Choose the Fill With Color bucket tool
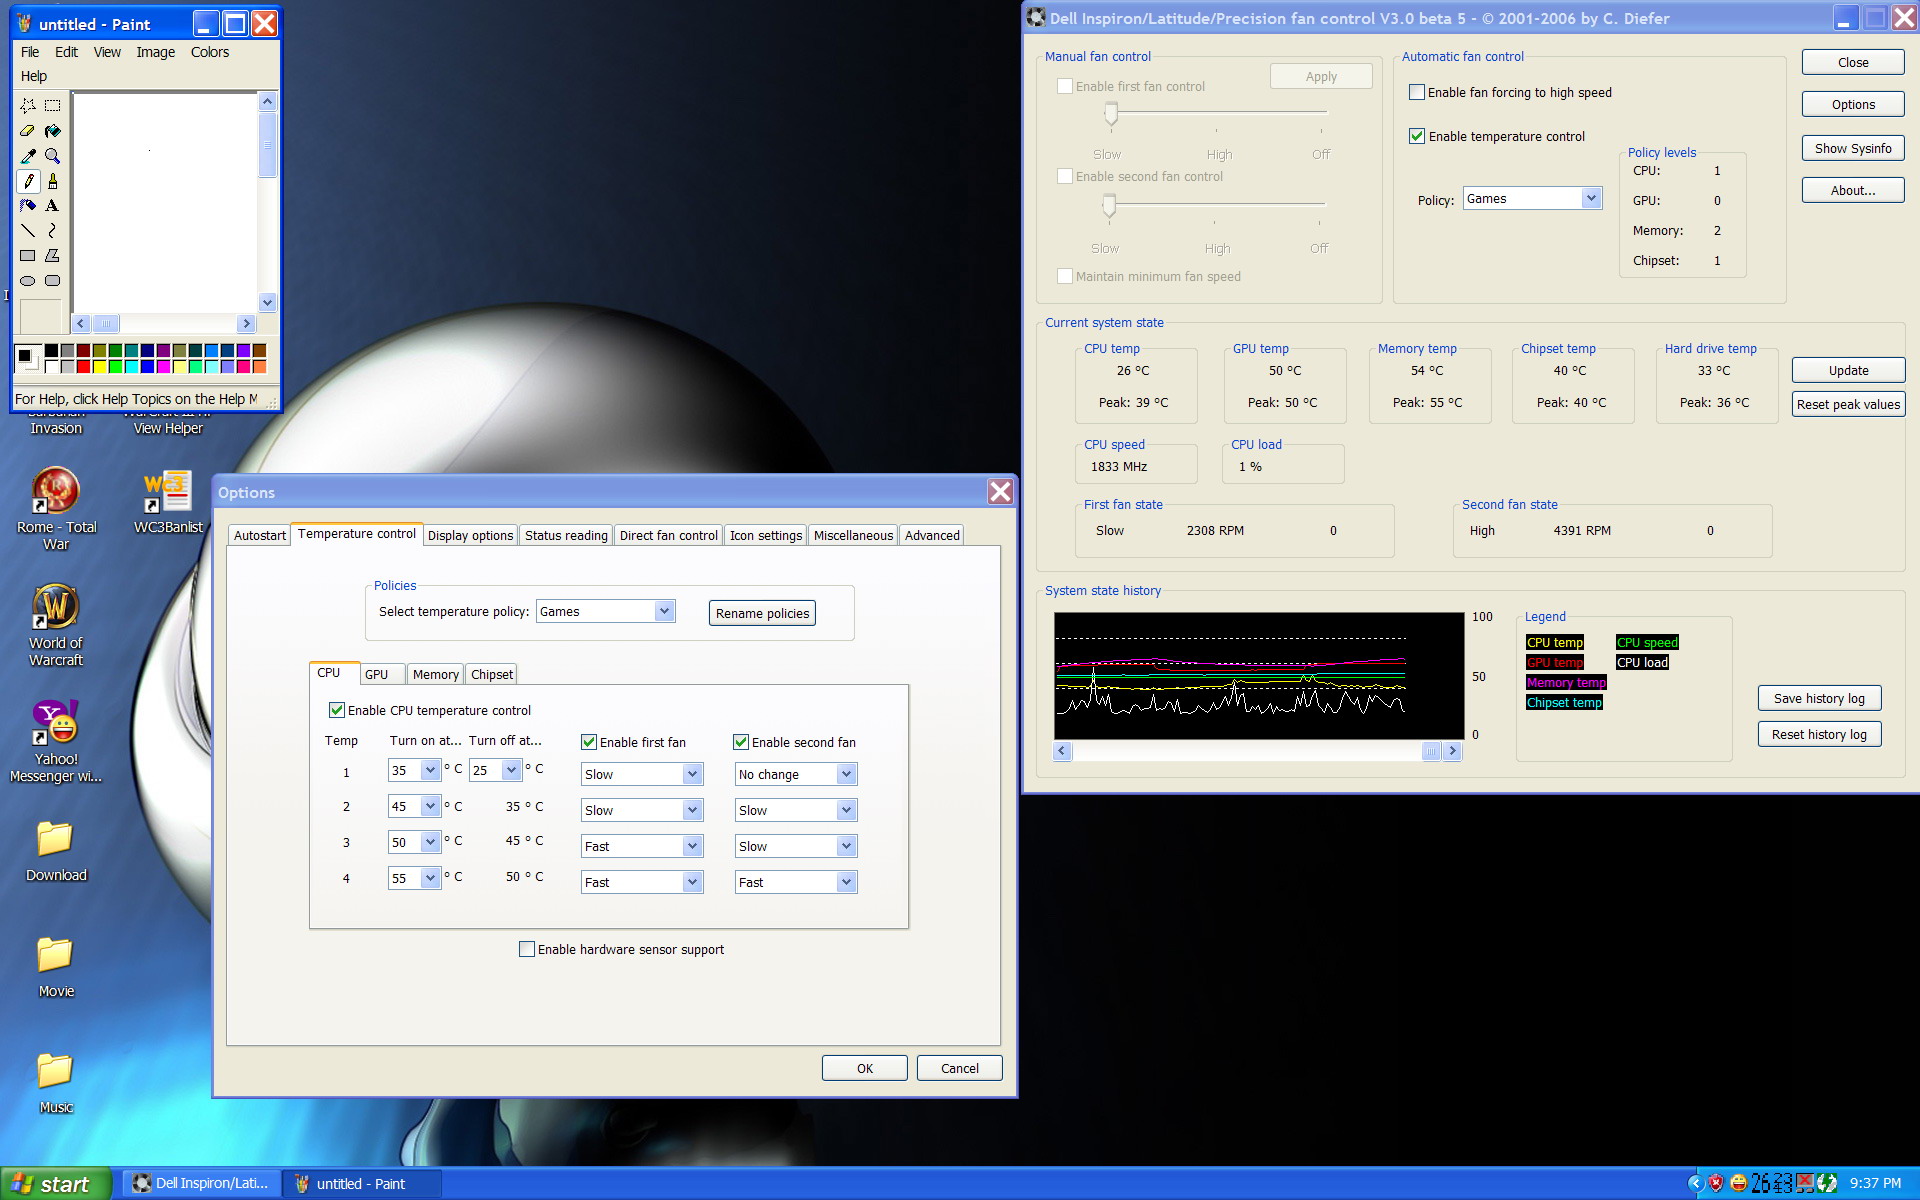The width and height of the screenshot is (1920, 1200). click(53, 130)
